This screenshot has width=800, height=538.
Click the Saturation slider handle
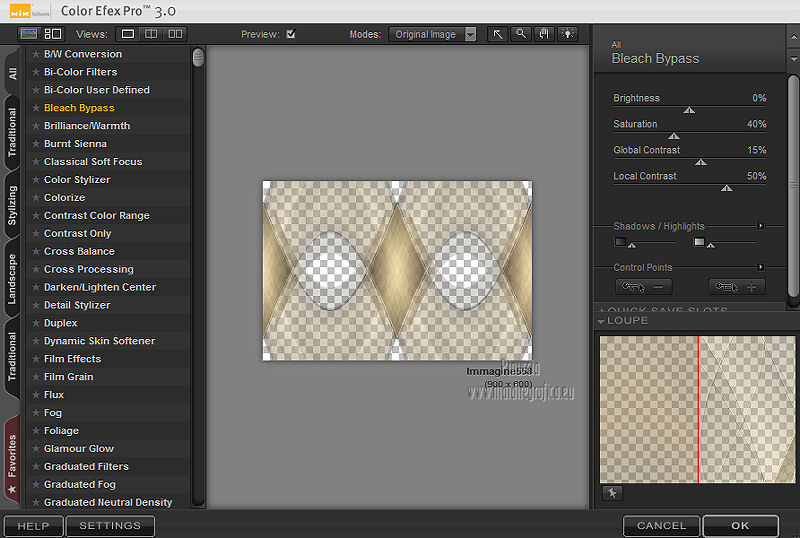(674, 136)
